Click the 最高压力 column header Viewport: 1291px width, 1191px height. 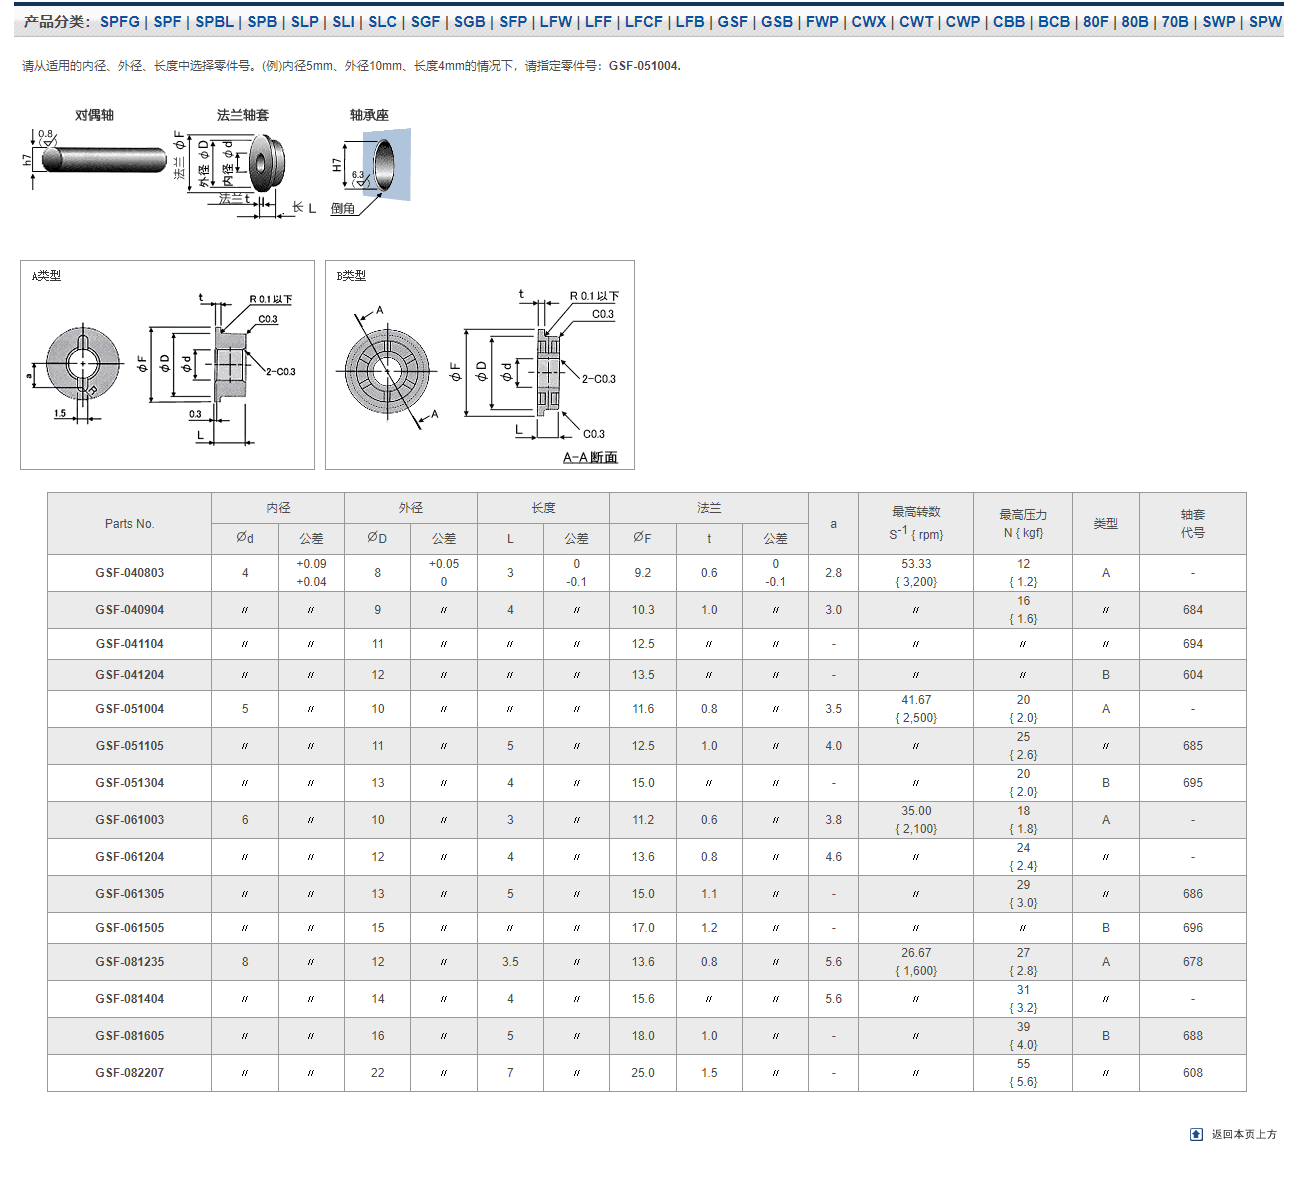tap(1023, 524)
